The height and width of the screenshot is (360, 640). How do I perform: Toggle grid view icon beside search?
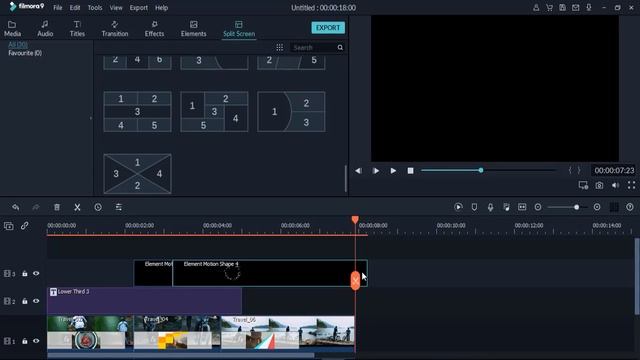click(280, 48)
